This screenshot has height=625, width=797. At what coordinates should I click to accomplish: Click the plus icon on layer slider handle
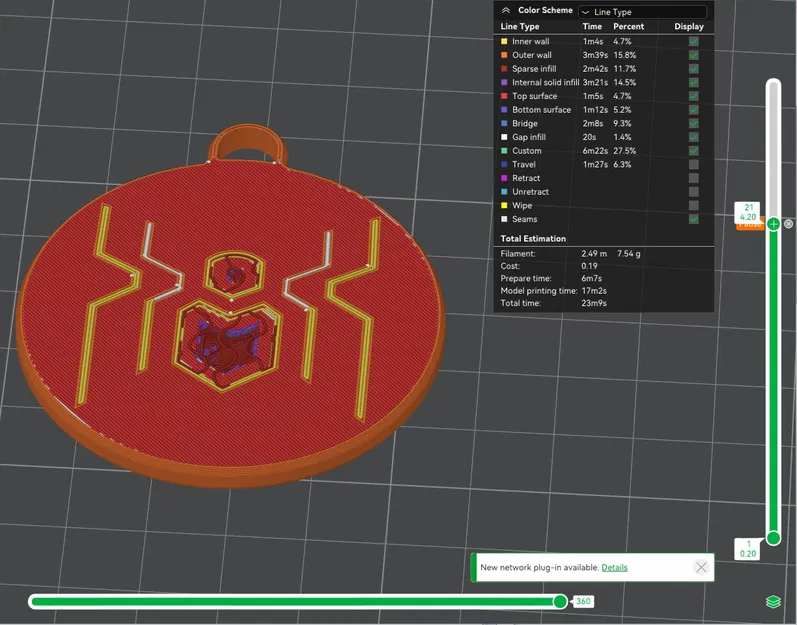click(773, 224)
